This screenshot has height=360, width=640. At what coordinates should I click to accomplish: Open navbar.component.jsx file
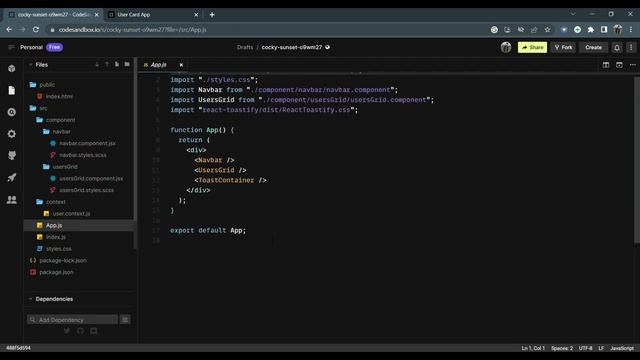(87, 144)
